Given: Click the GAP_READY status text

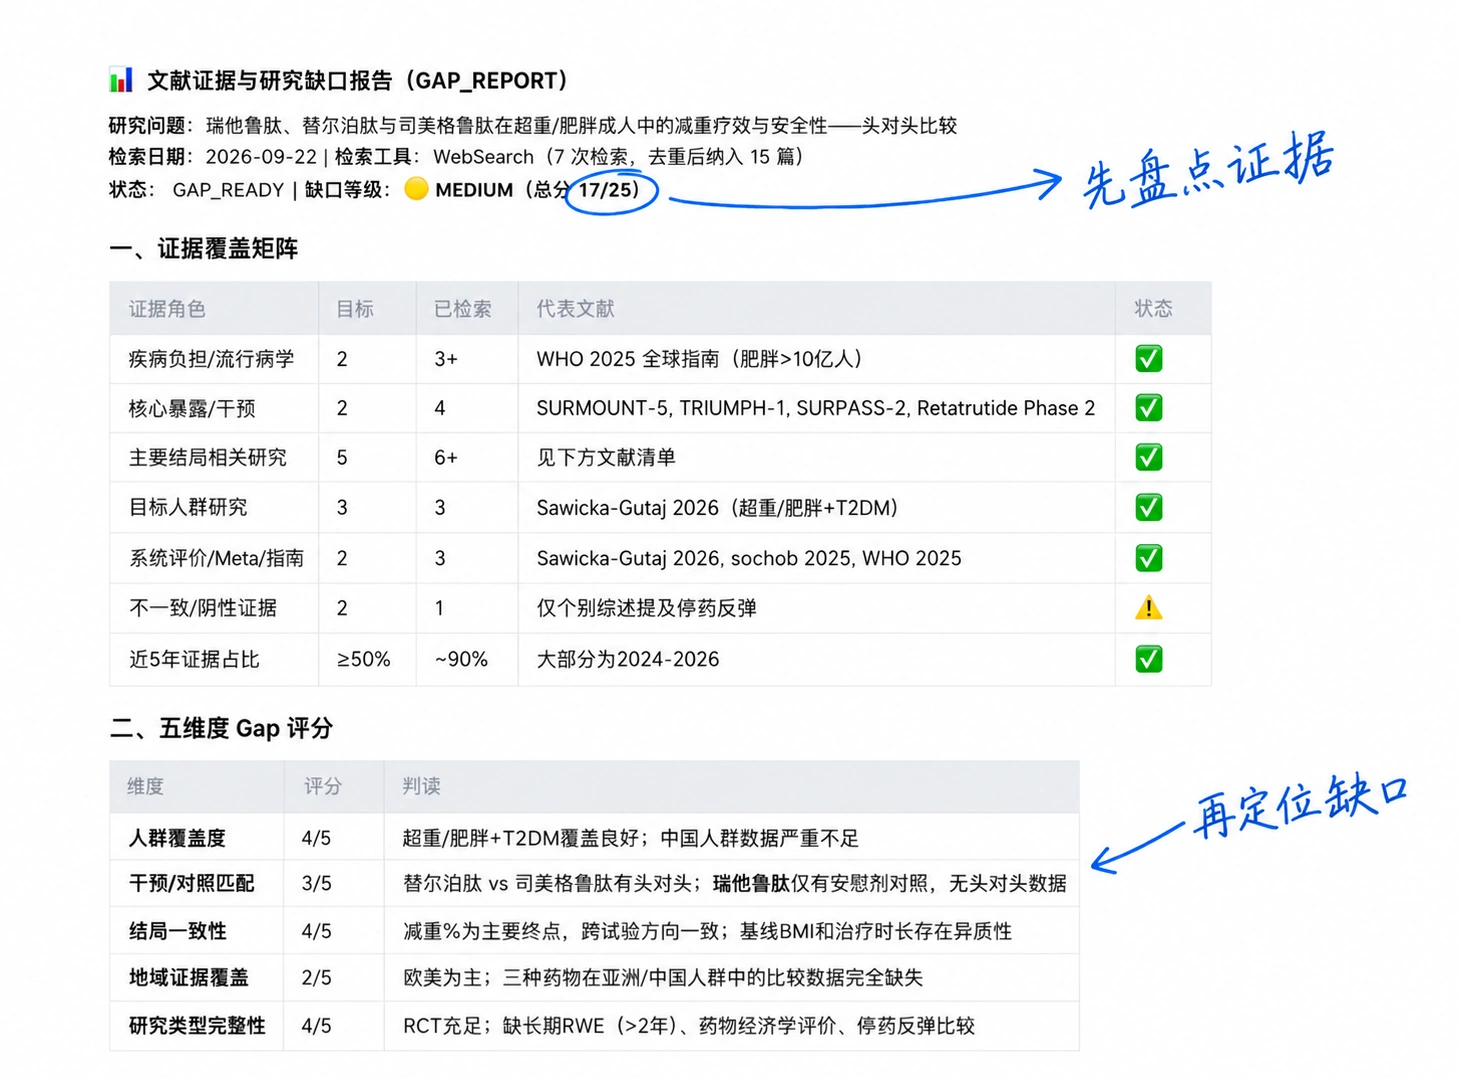Looking at the screenshot, I should pos(228,190).
